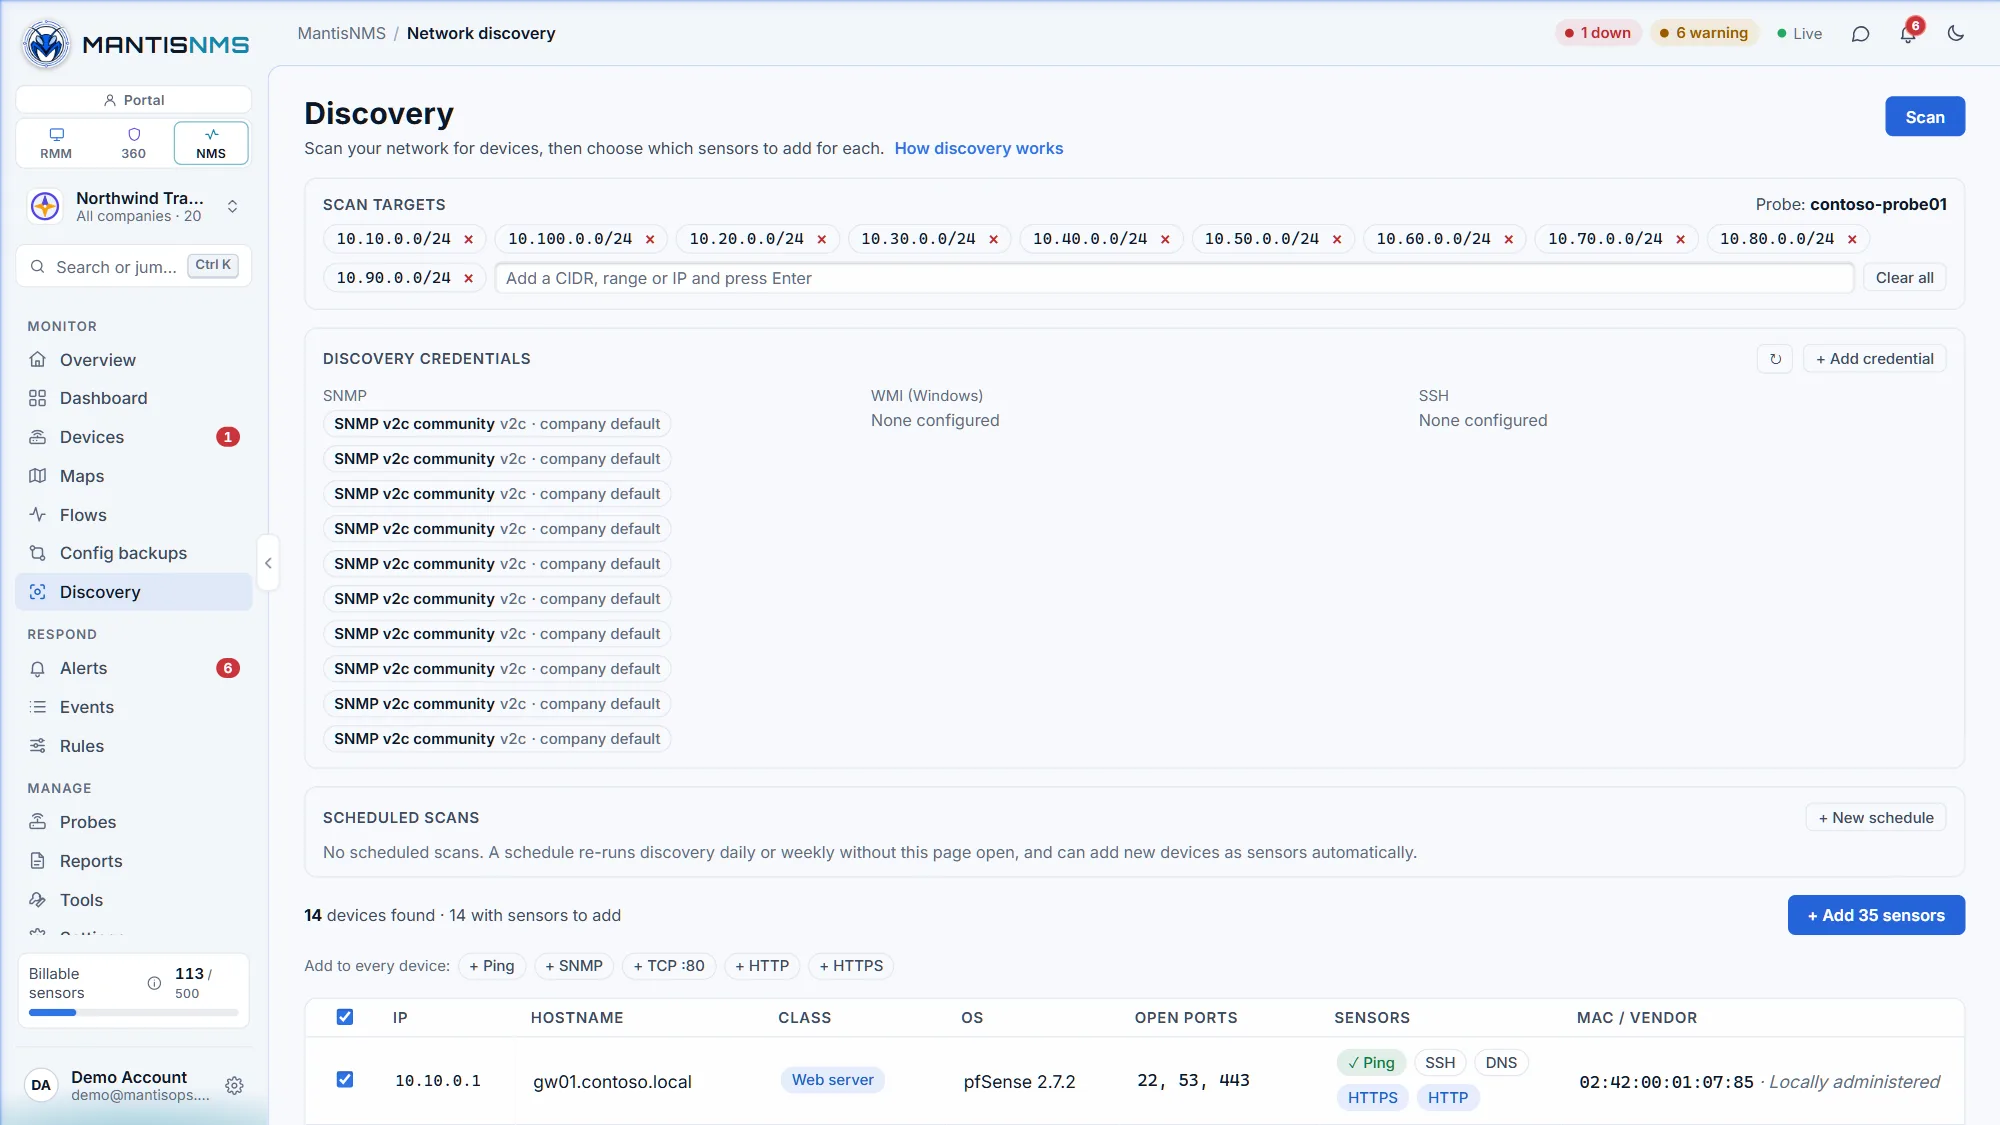
Task: Open Flows in the sidebar
Action: [x=133, y=515]
